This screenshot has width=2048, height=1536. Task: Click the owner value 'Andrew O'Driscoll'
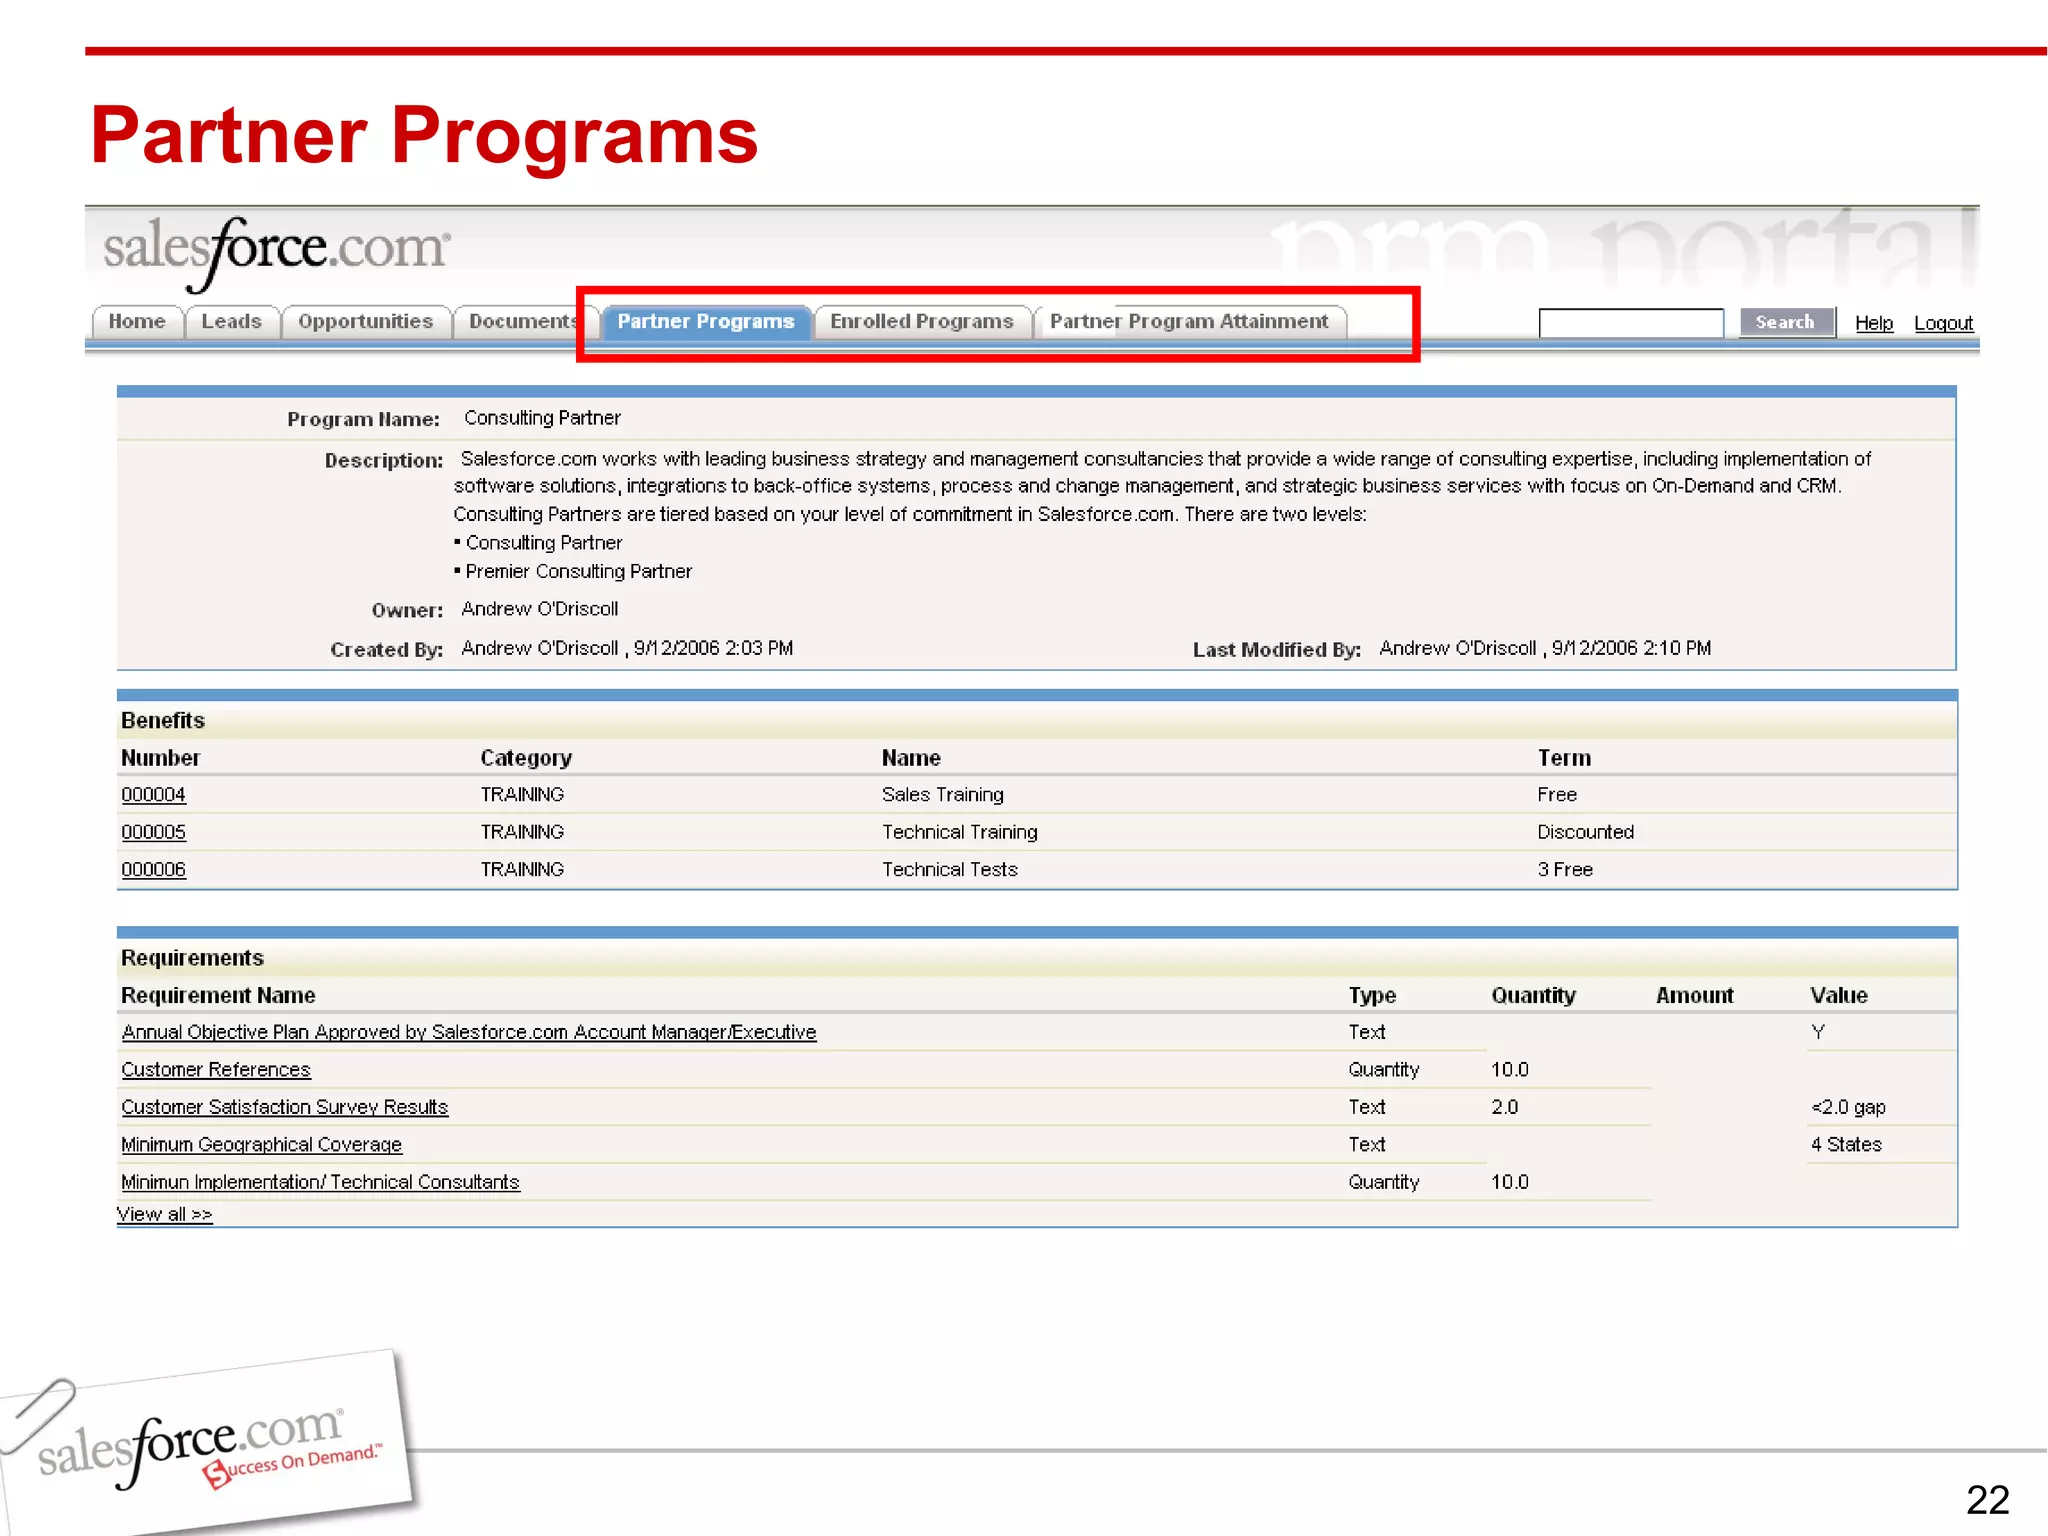540,609
